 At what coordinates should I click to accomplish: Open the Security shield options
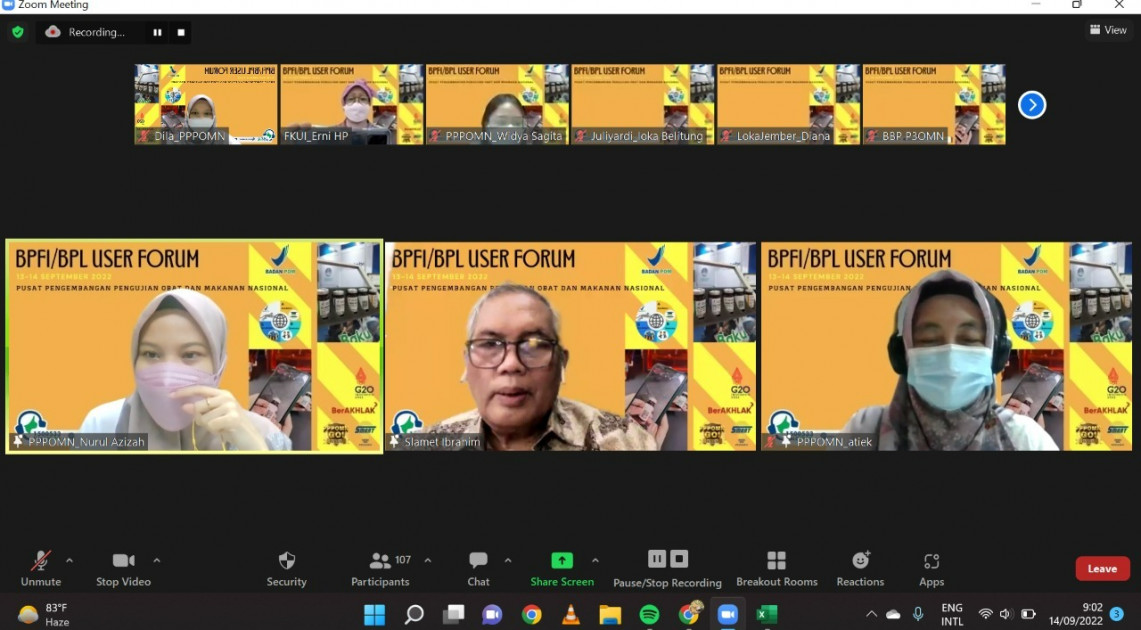coord(286,562)
